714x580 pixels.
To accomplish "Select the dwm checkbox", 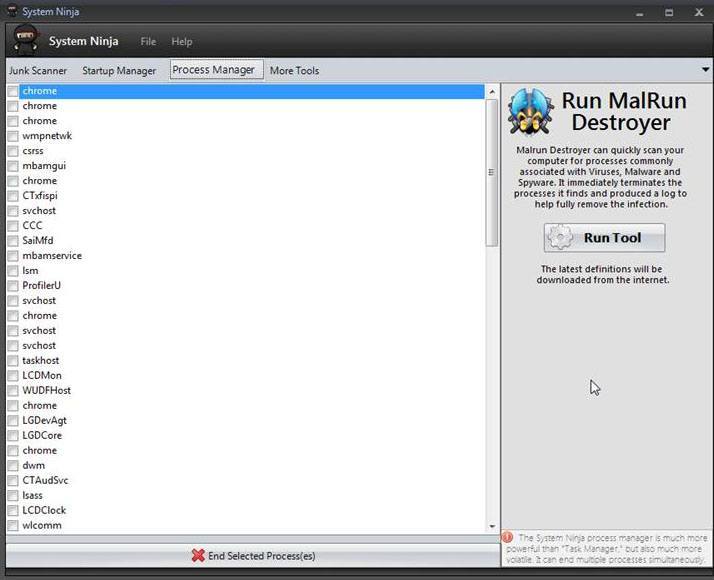I will 13,466.
